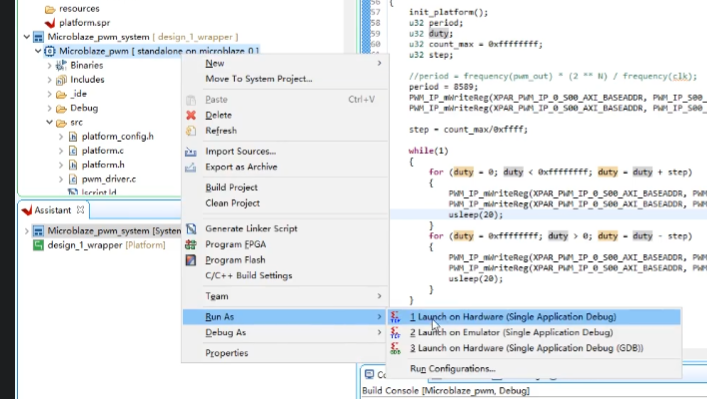The width and height of the screenshot is (707, 399).
Task: Switch to the Assistant tab
Action: (53, 210)
